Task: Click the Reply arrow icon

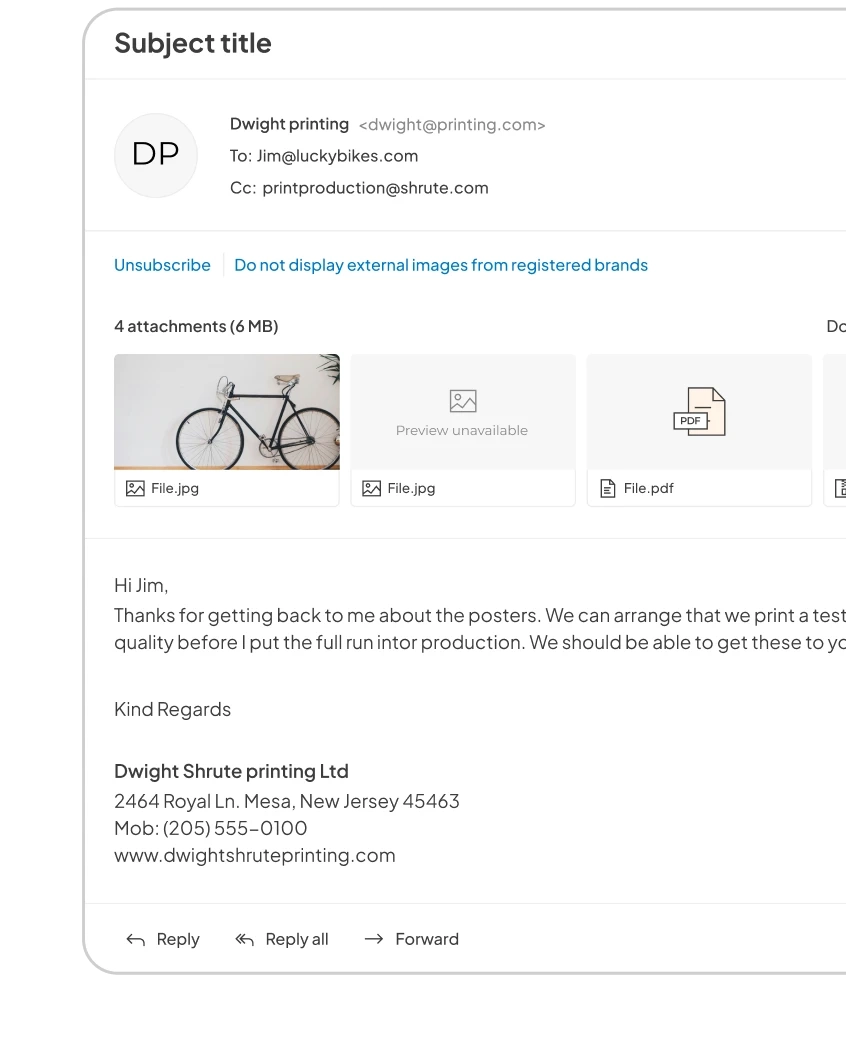Action: pyautogui.click(x=135, y=939)
